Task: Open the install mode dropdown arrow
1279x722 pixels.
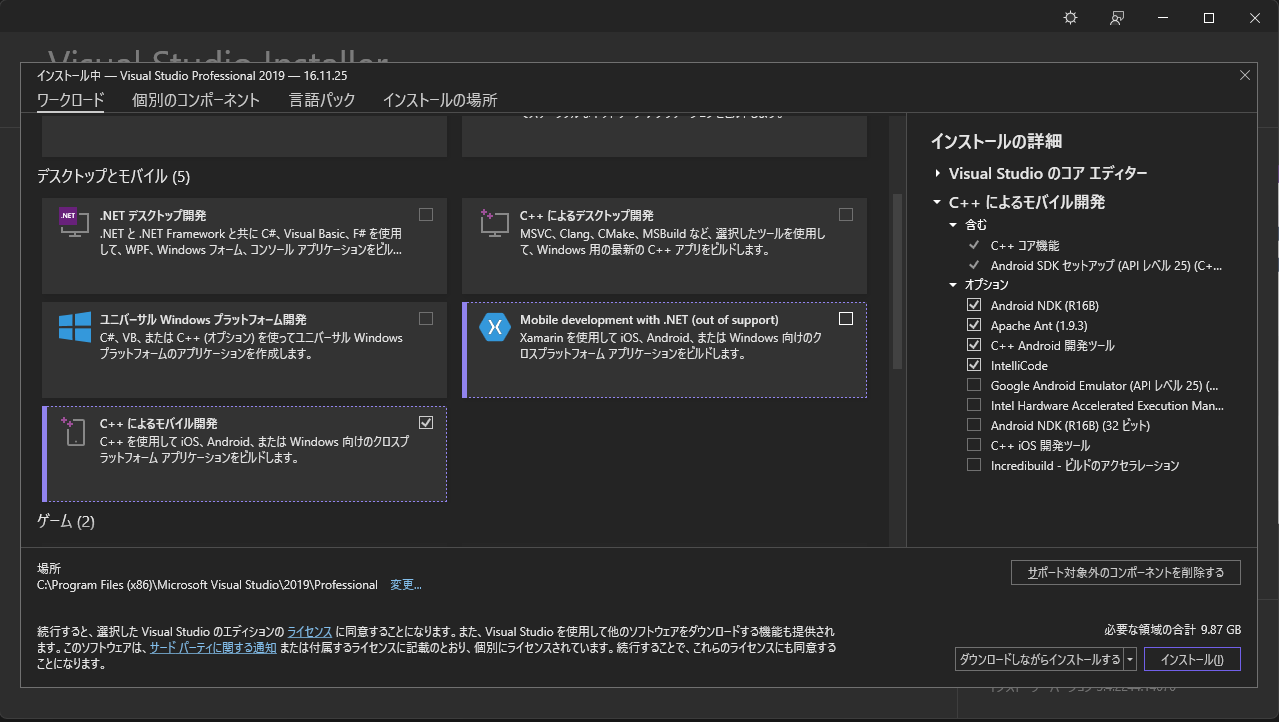Action: pyautogui.click(x=1130, y=659)
